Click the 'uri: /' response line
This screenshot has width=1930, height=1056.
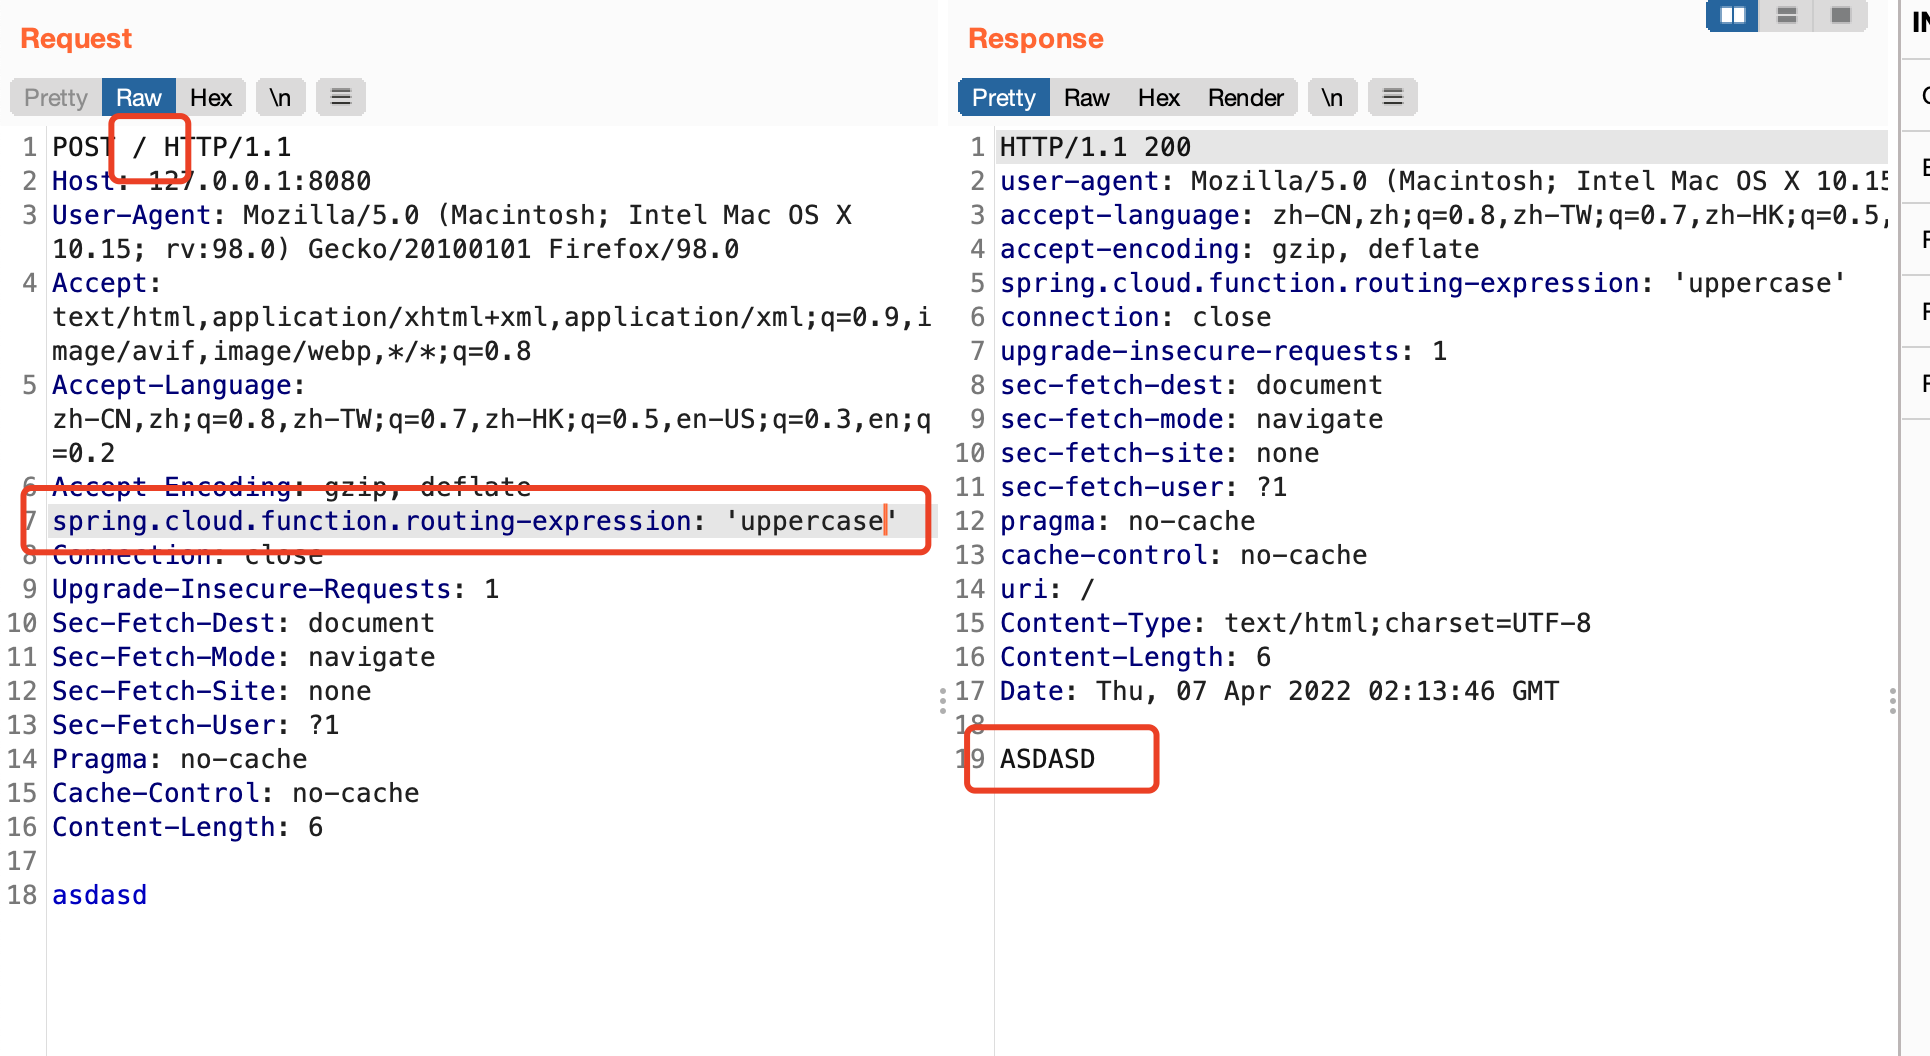point(1048,589)
